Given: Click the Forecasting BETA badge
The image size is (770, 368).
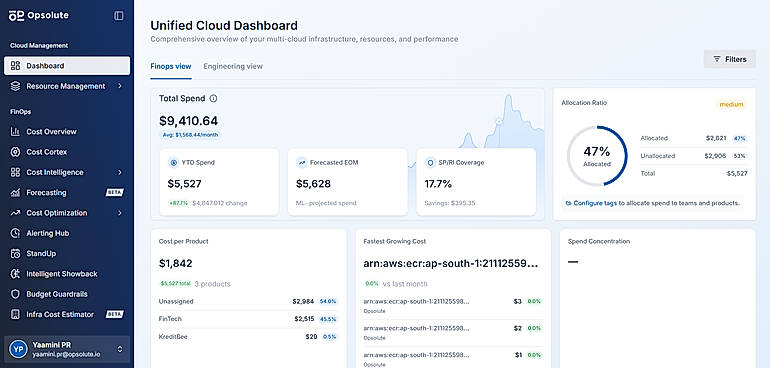Looking at the screenshot, I should coord(115,193).
